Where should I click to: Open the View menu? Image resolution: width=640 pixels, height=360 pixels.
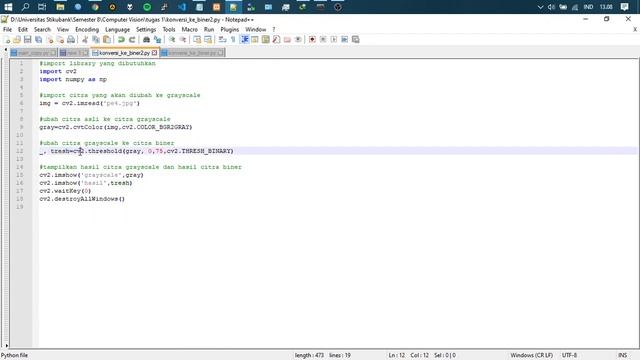coord(62,29)
